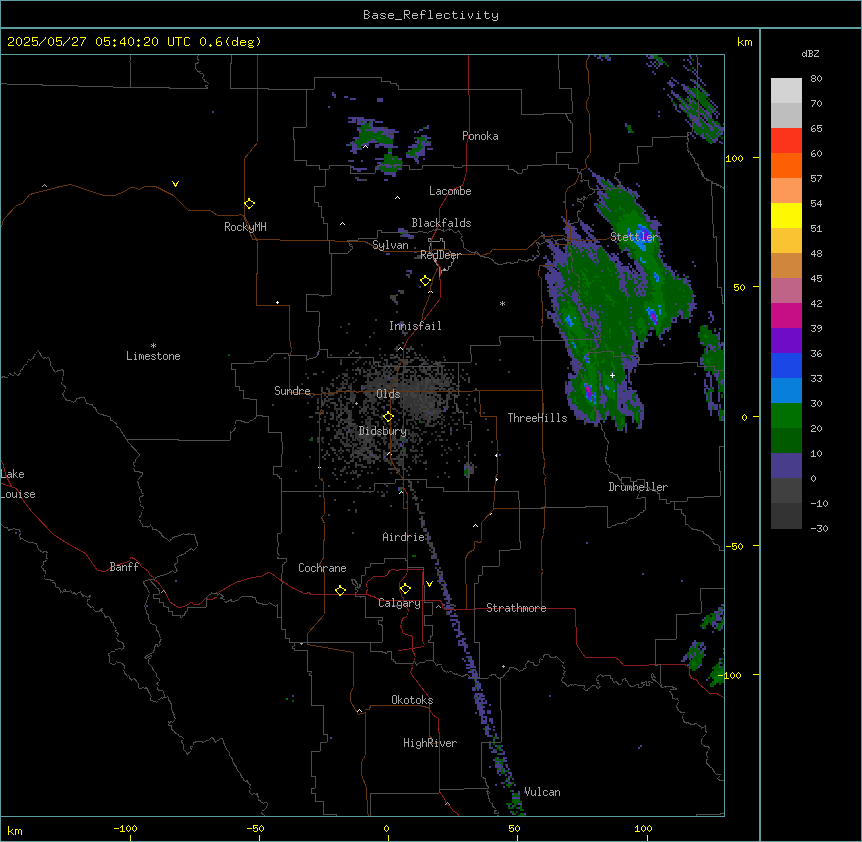Click the yellow diamond marker below Cochrane
The width and height of the screenshot is (862, 842).
pos(340,590)
